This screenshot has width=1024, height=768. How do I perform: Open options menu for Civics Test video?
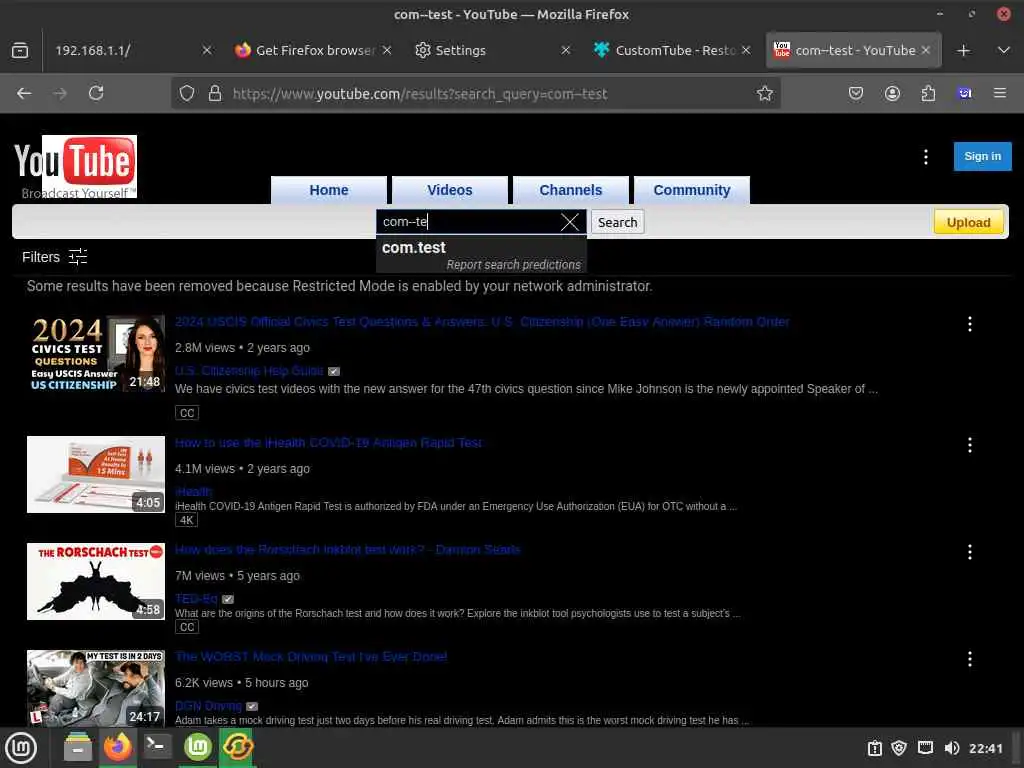(x=970, y=324)
